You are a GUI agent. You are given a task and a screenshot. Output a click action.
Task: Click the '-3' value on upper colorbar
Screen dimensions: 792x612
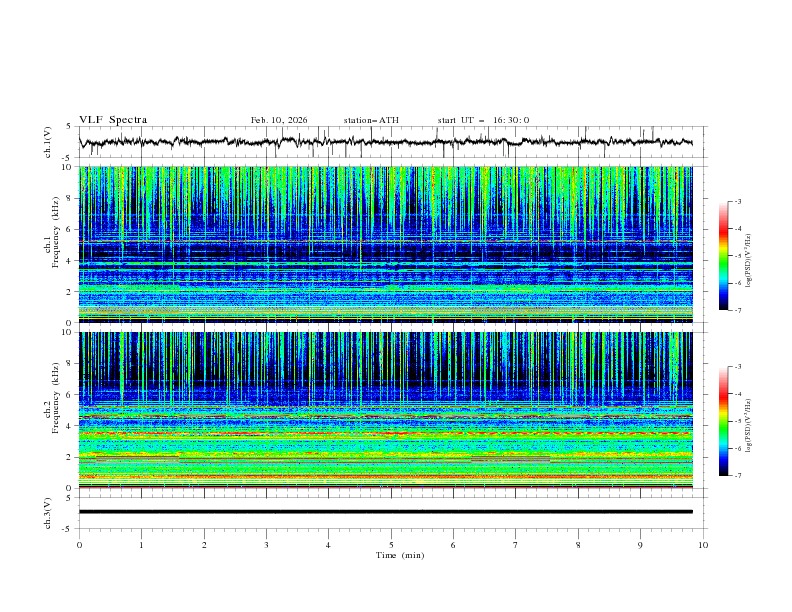point(738,201)
